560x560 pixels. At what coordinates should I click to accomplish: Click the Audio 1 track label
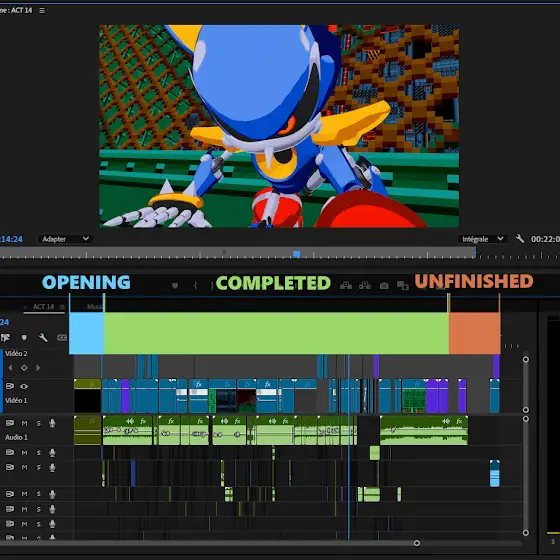[16, 437]
